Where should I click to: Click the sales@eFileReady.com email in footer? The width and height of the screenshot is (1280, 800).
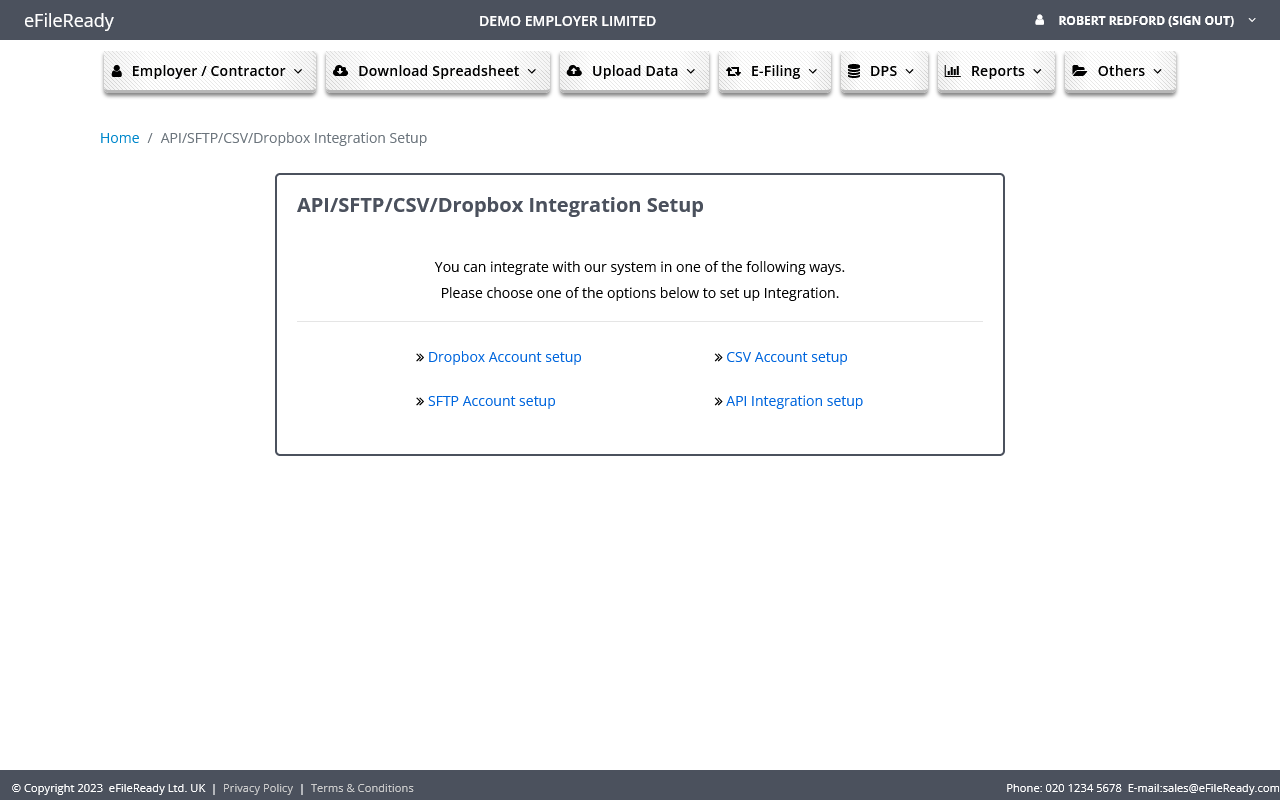pyautogui.click(x=1221, y=788)
